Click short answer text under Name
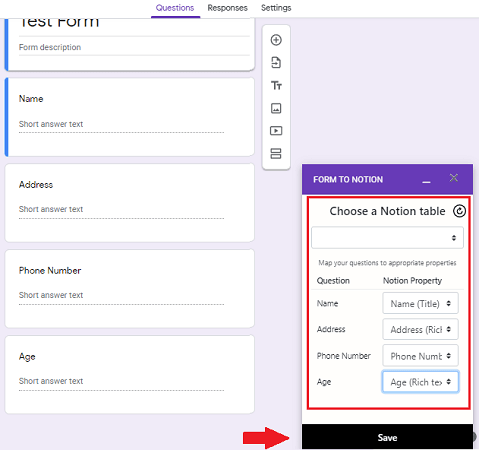Image resolution: width=479 pixels, height=450 pixels. [51, 124]
